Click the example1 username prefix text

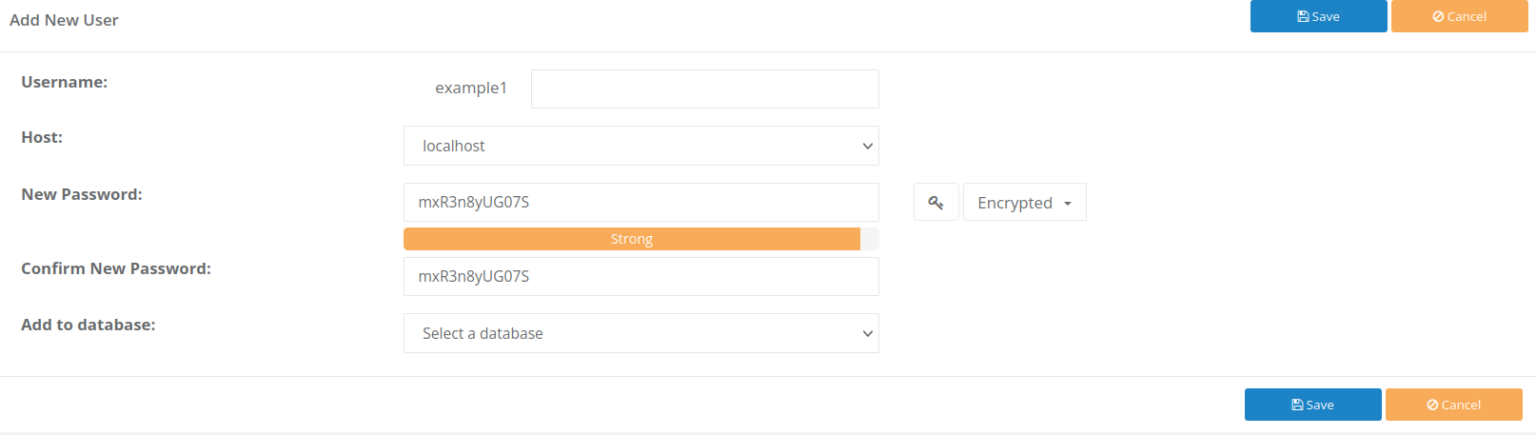(471, 88)
